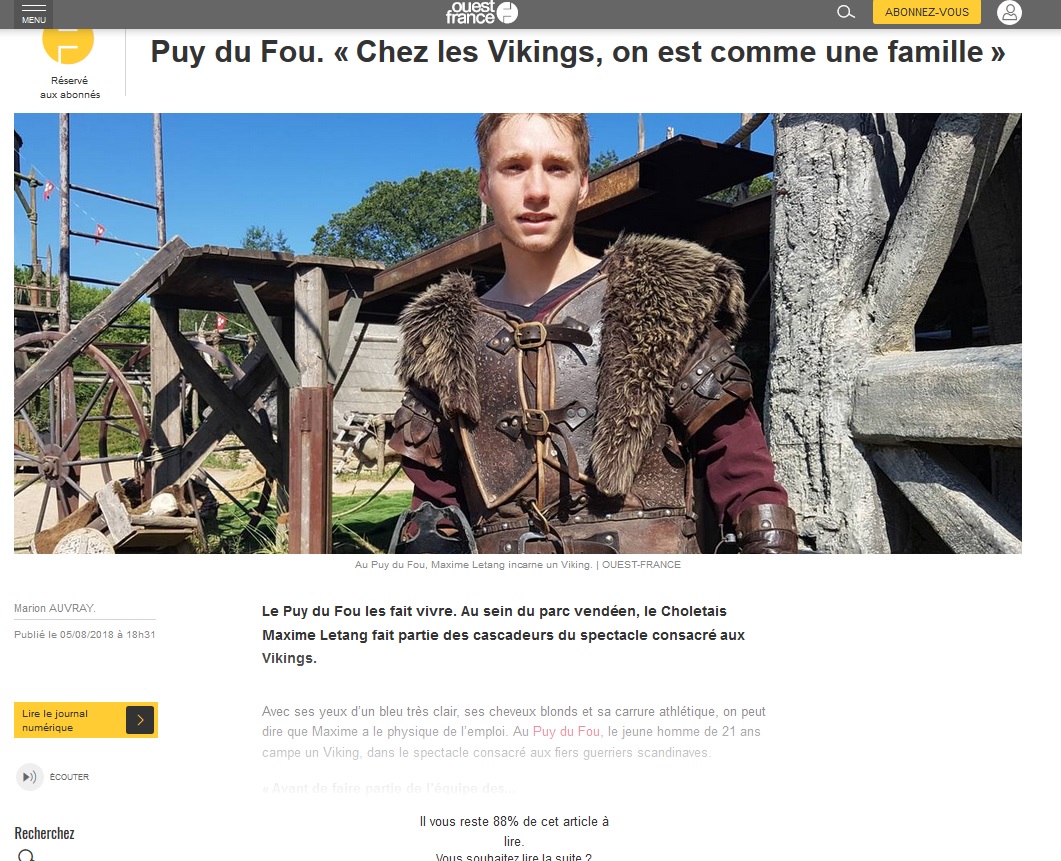Open the hamburger MENU icon
This screenshot has width=1061, height=861.
pos(34,8)
